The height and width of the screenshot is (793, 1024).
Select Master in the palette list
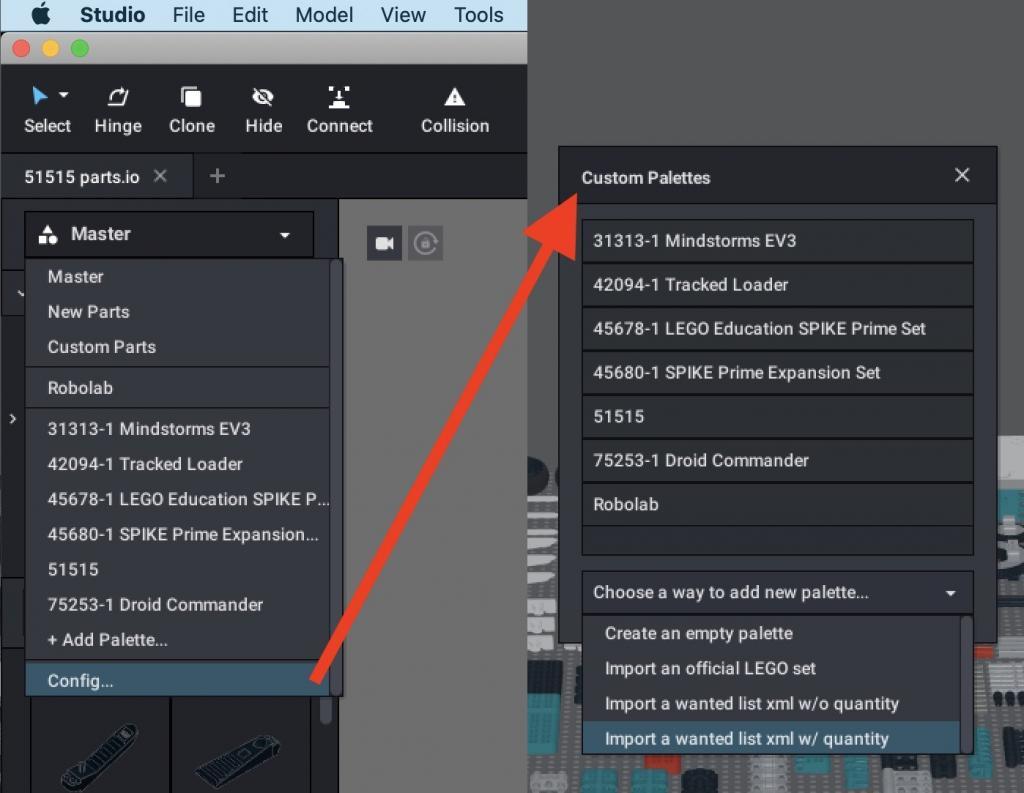pyautogui.click(x=177, y=276)
